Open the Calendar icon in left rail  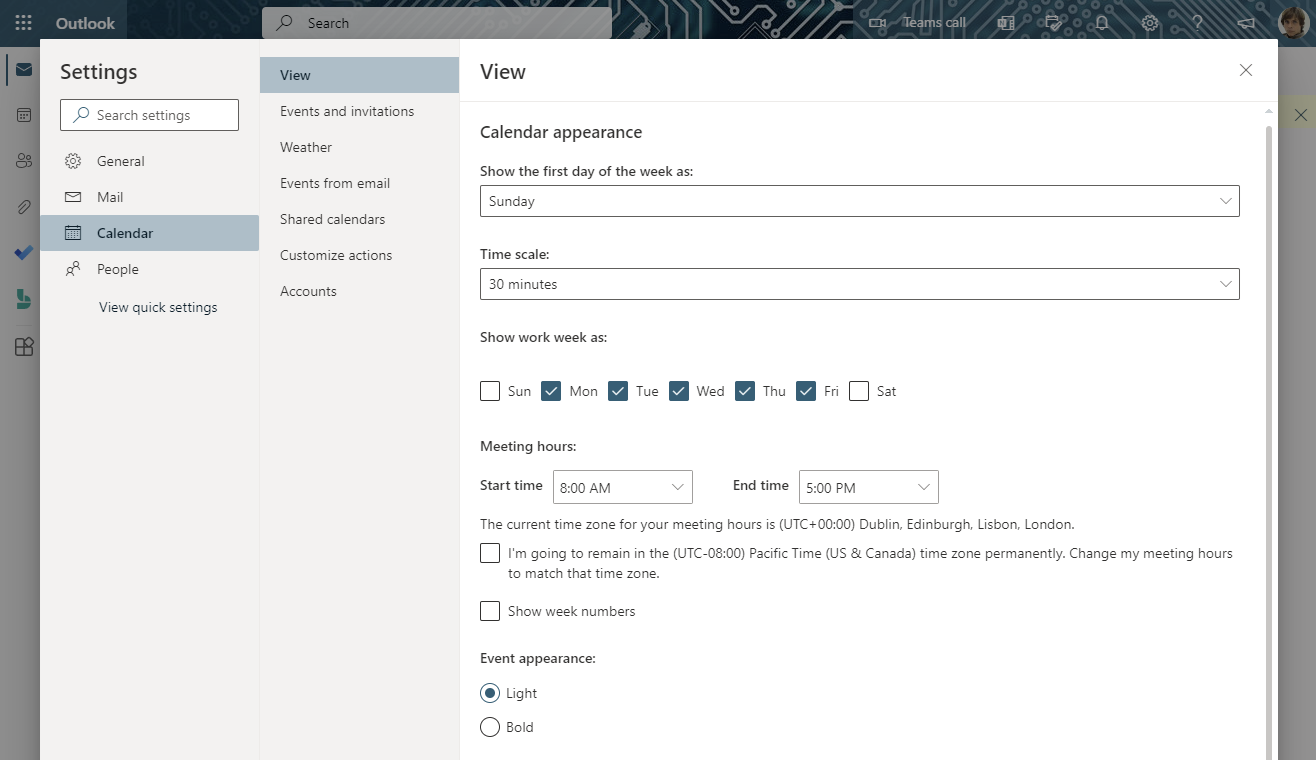point(23,115)
